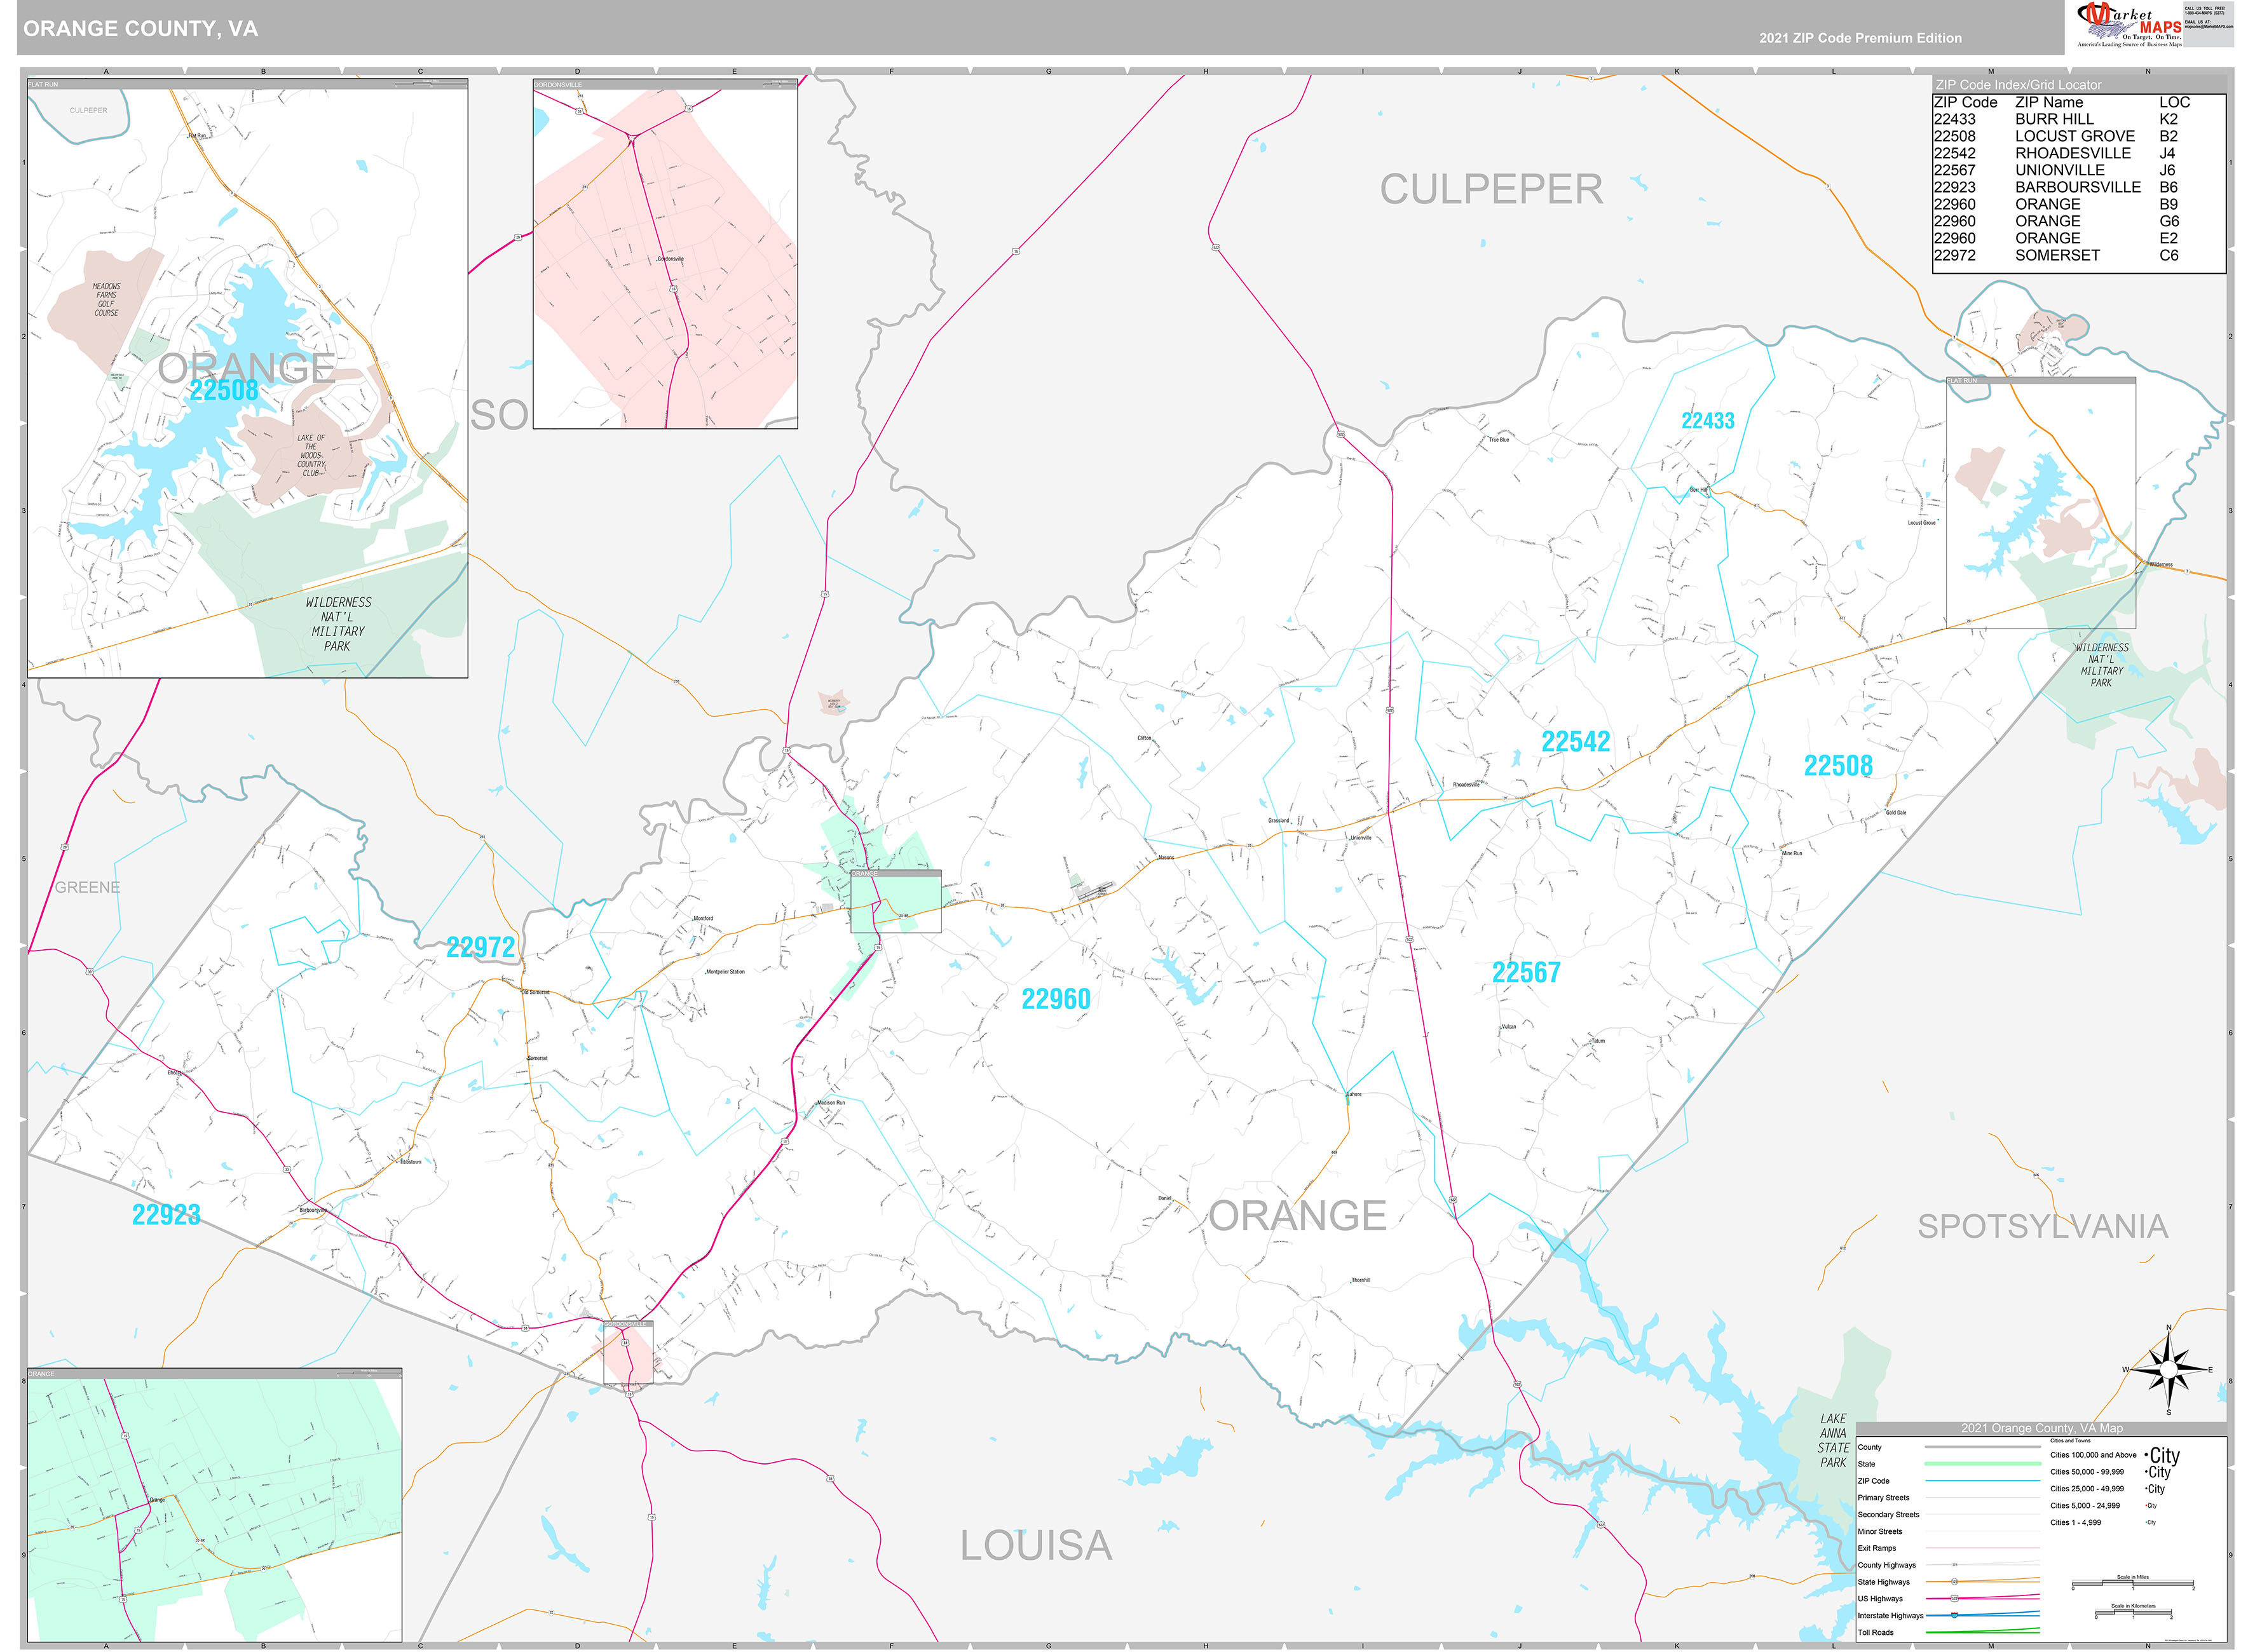2248x1652 pixels.
Task: Select the Interstate Highways shield symbol in legend
Action: [1955, 1615]
